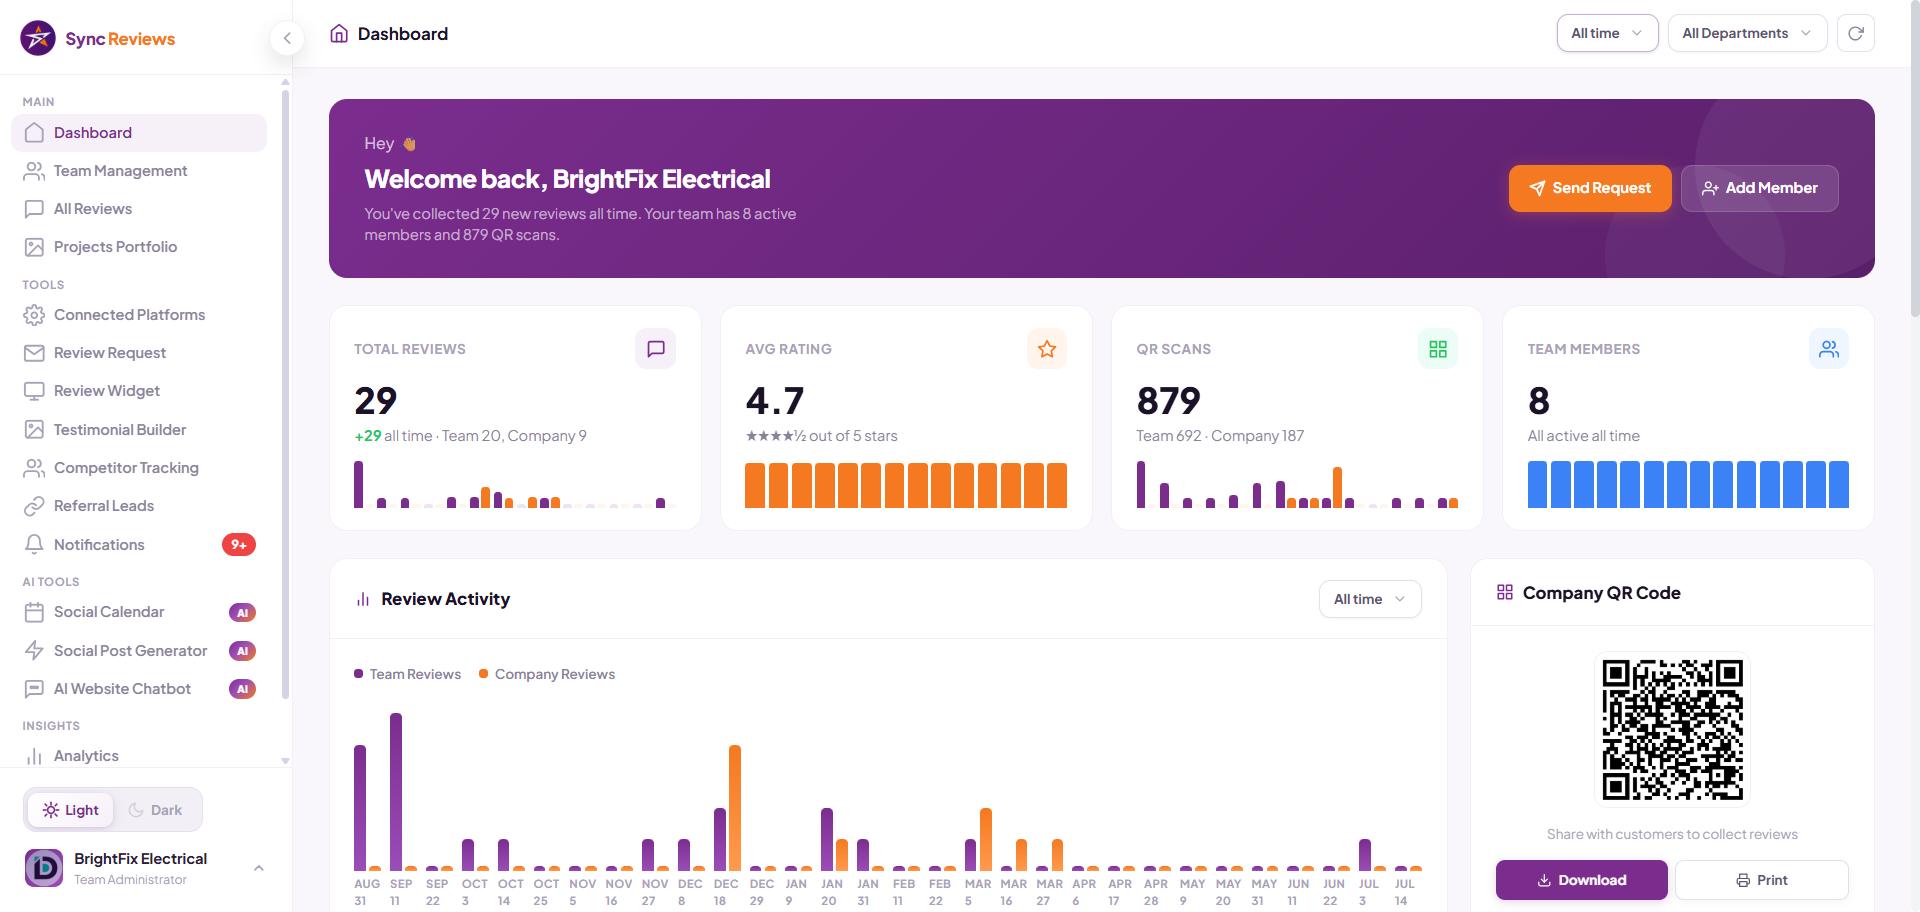
Task: Switch theme to Dark mode
Action: pyautogui.click(x=156, y=810)
